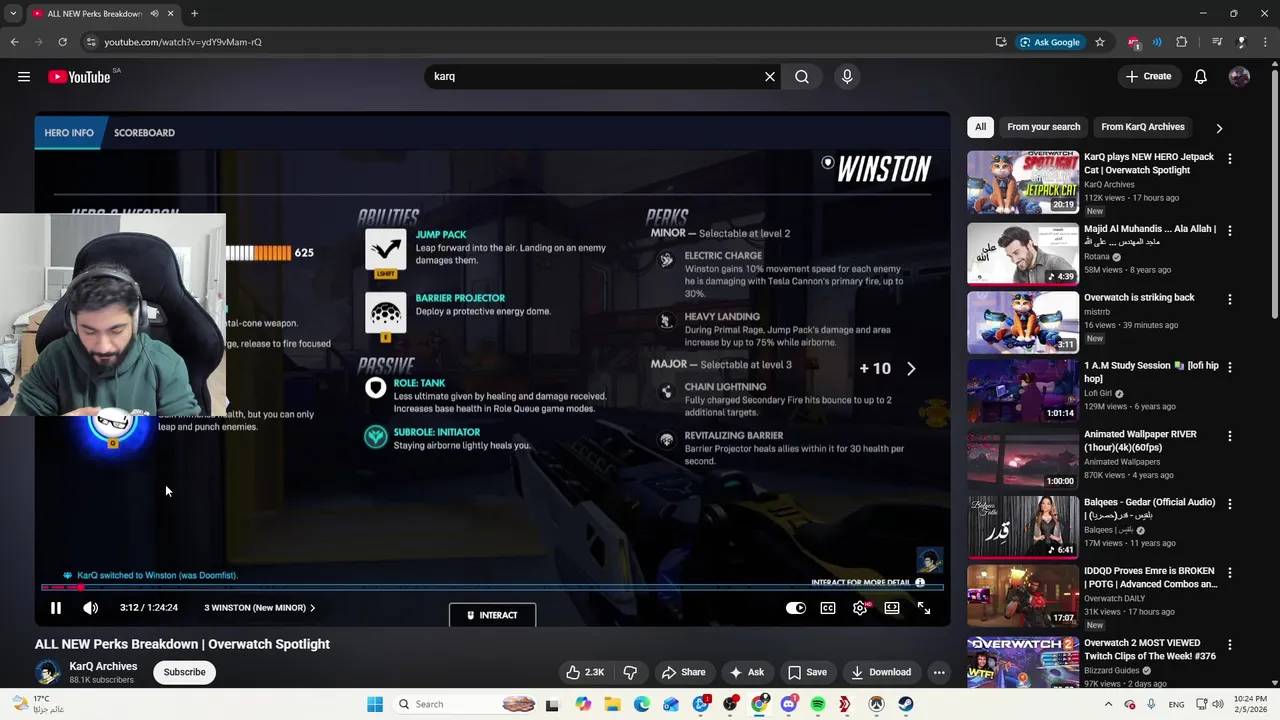Screen dimensions: 1280x720
Task: Open options for Balqees - Gedar video
Action: pos(1230,504)
